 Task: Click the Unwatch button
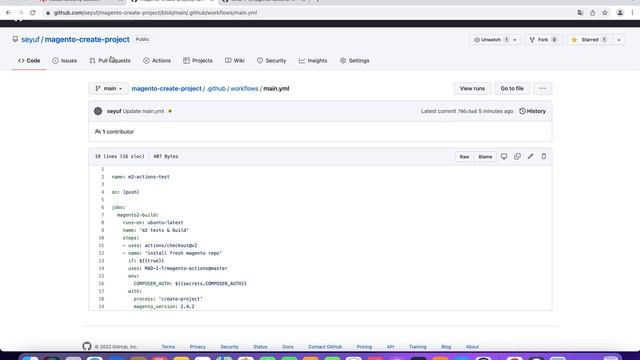coord(491,40)
